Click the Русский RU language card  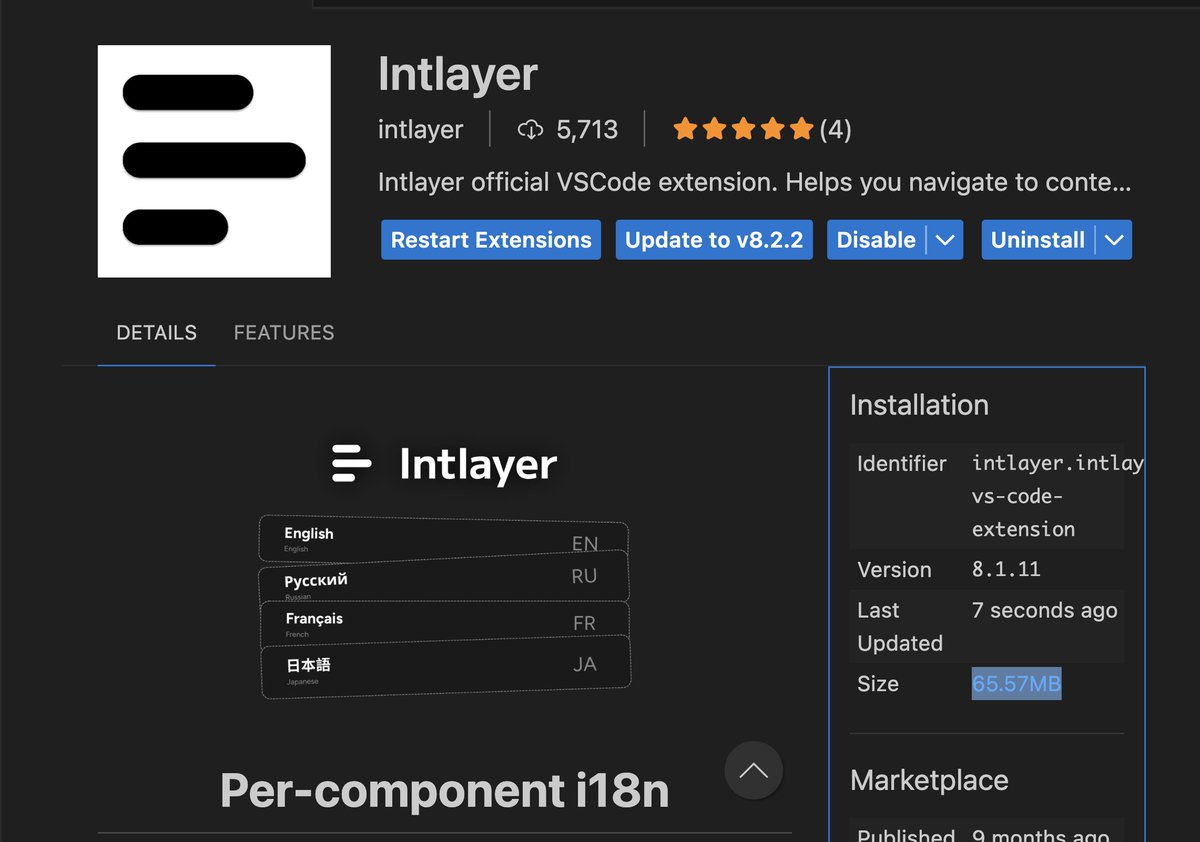pos(444,579)
